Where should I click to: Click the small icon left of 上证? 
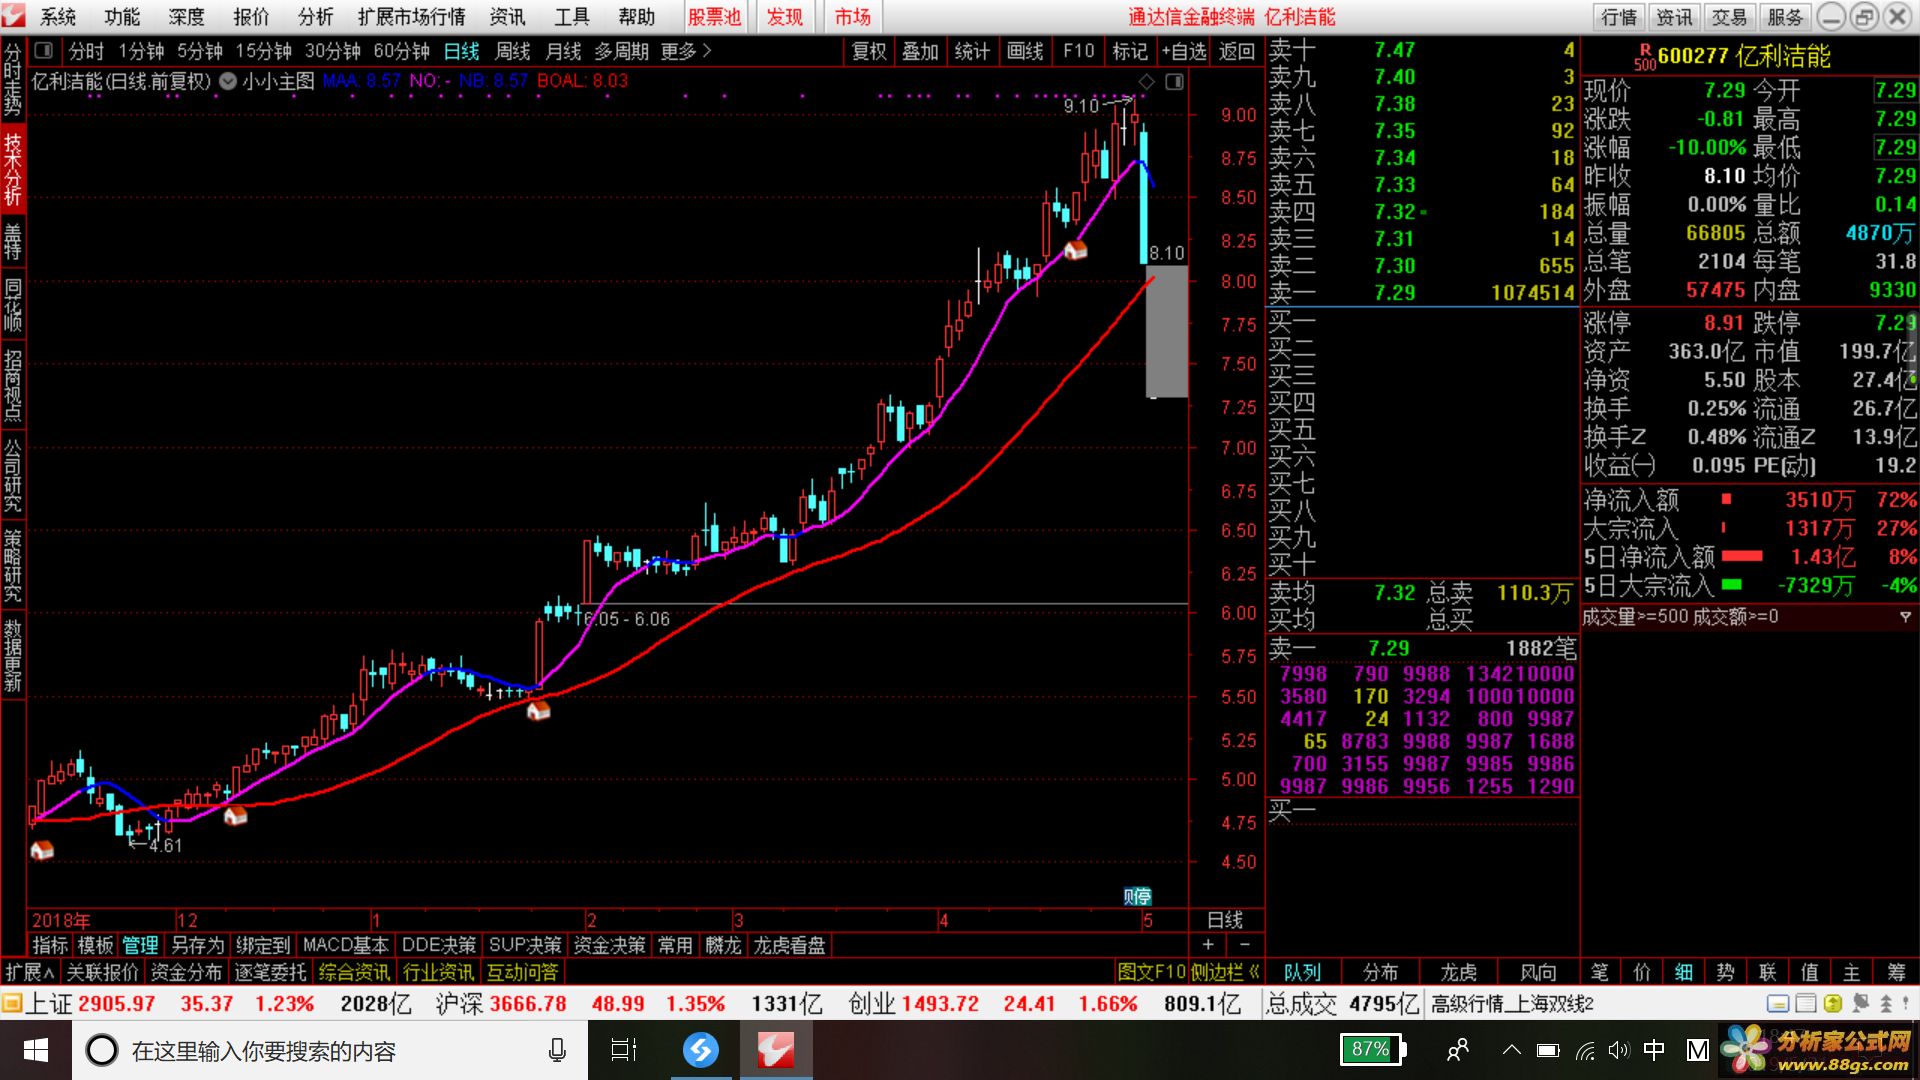pyautogui.click(x=12, y=1003)
